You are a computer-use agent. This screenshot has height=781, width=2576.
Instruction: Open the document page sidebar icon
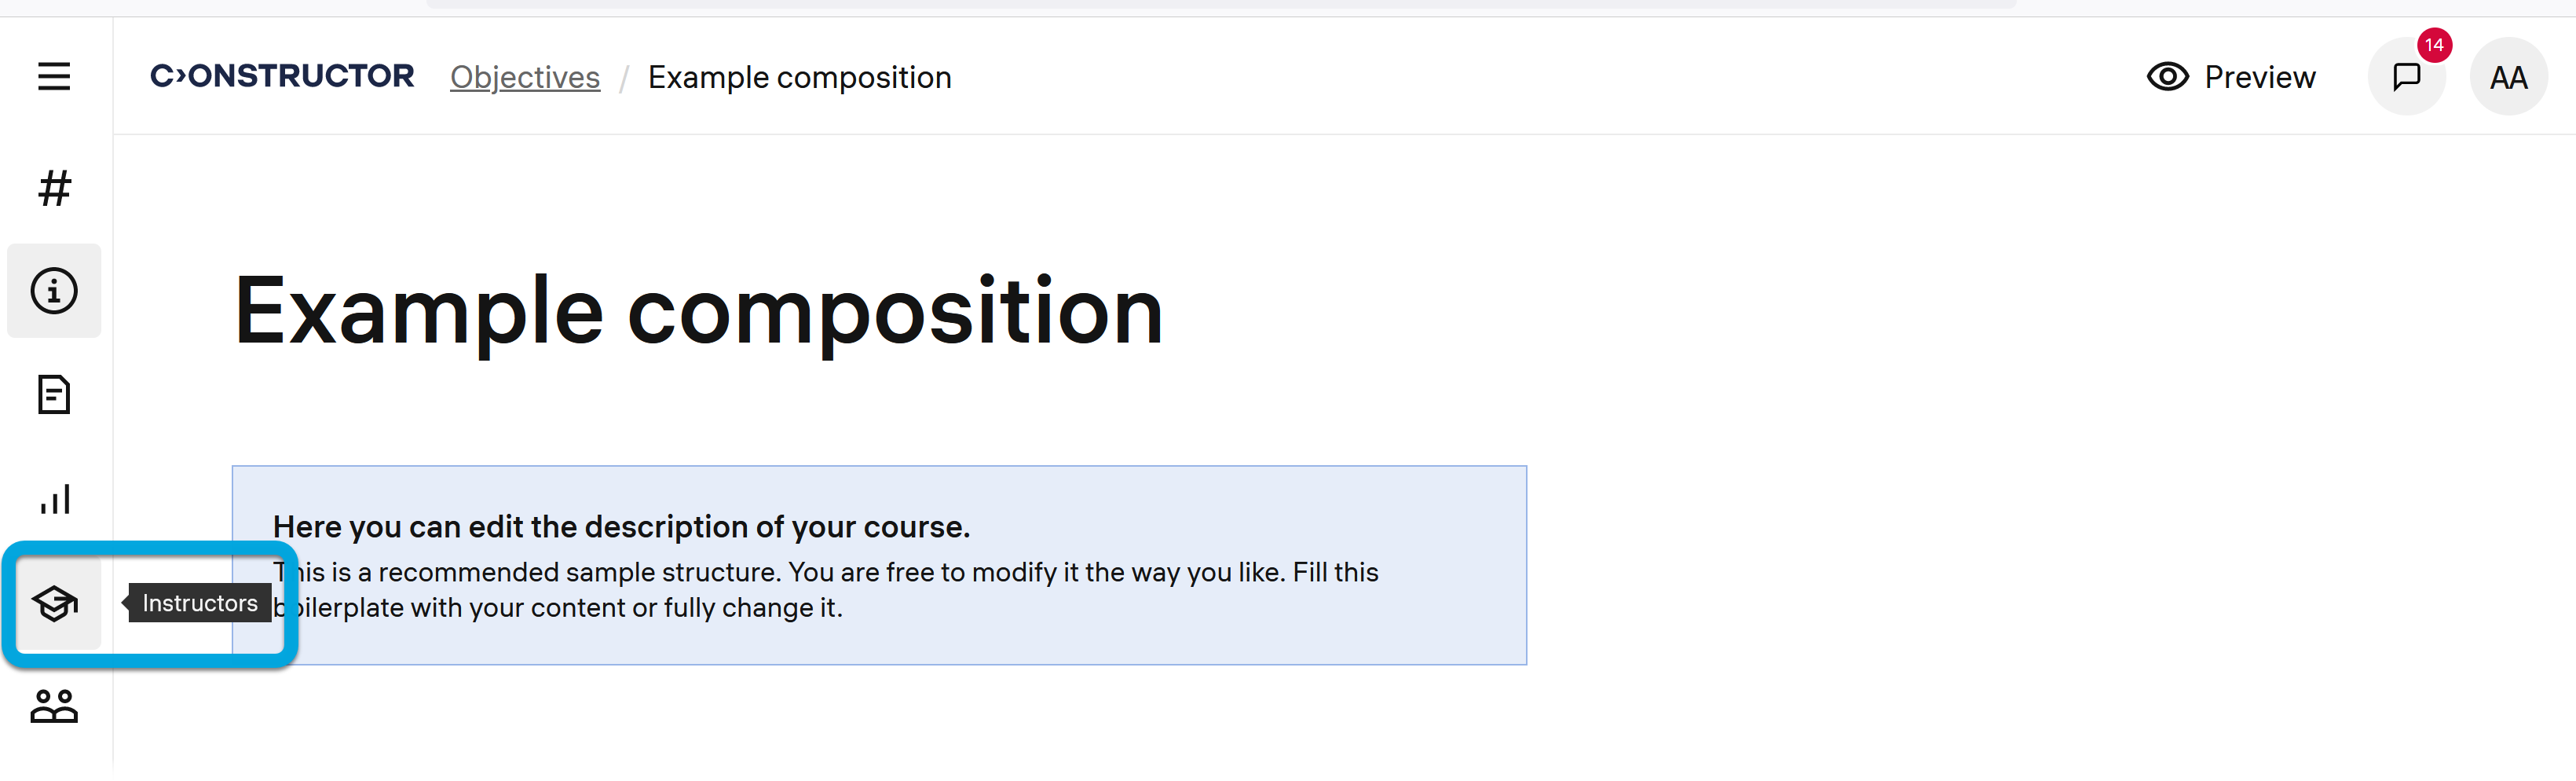[54, 394]
